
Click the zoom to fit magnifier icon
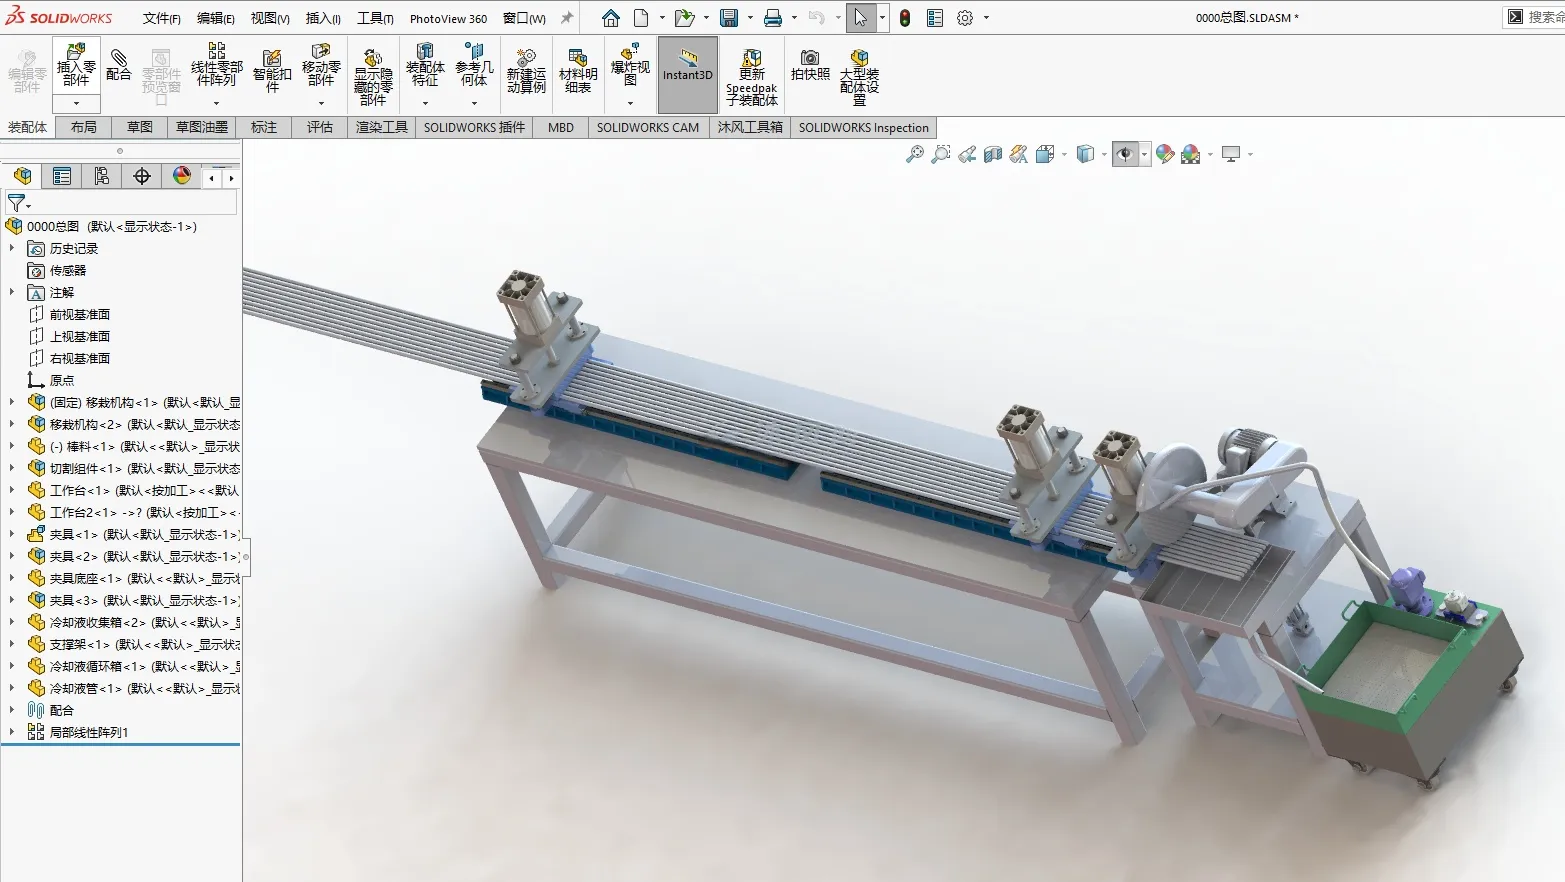[914, 154]
